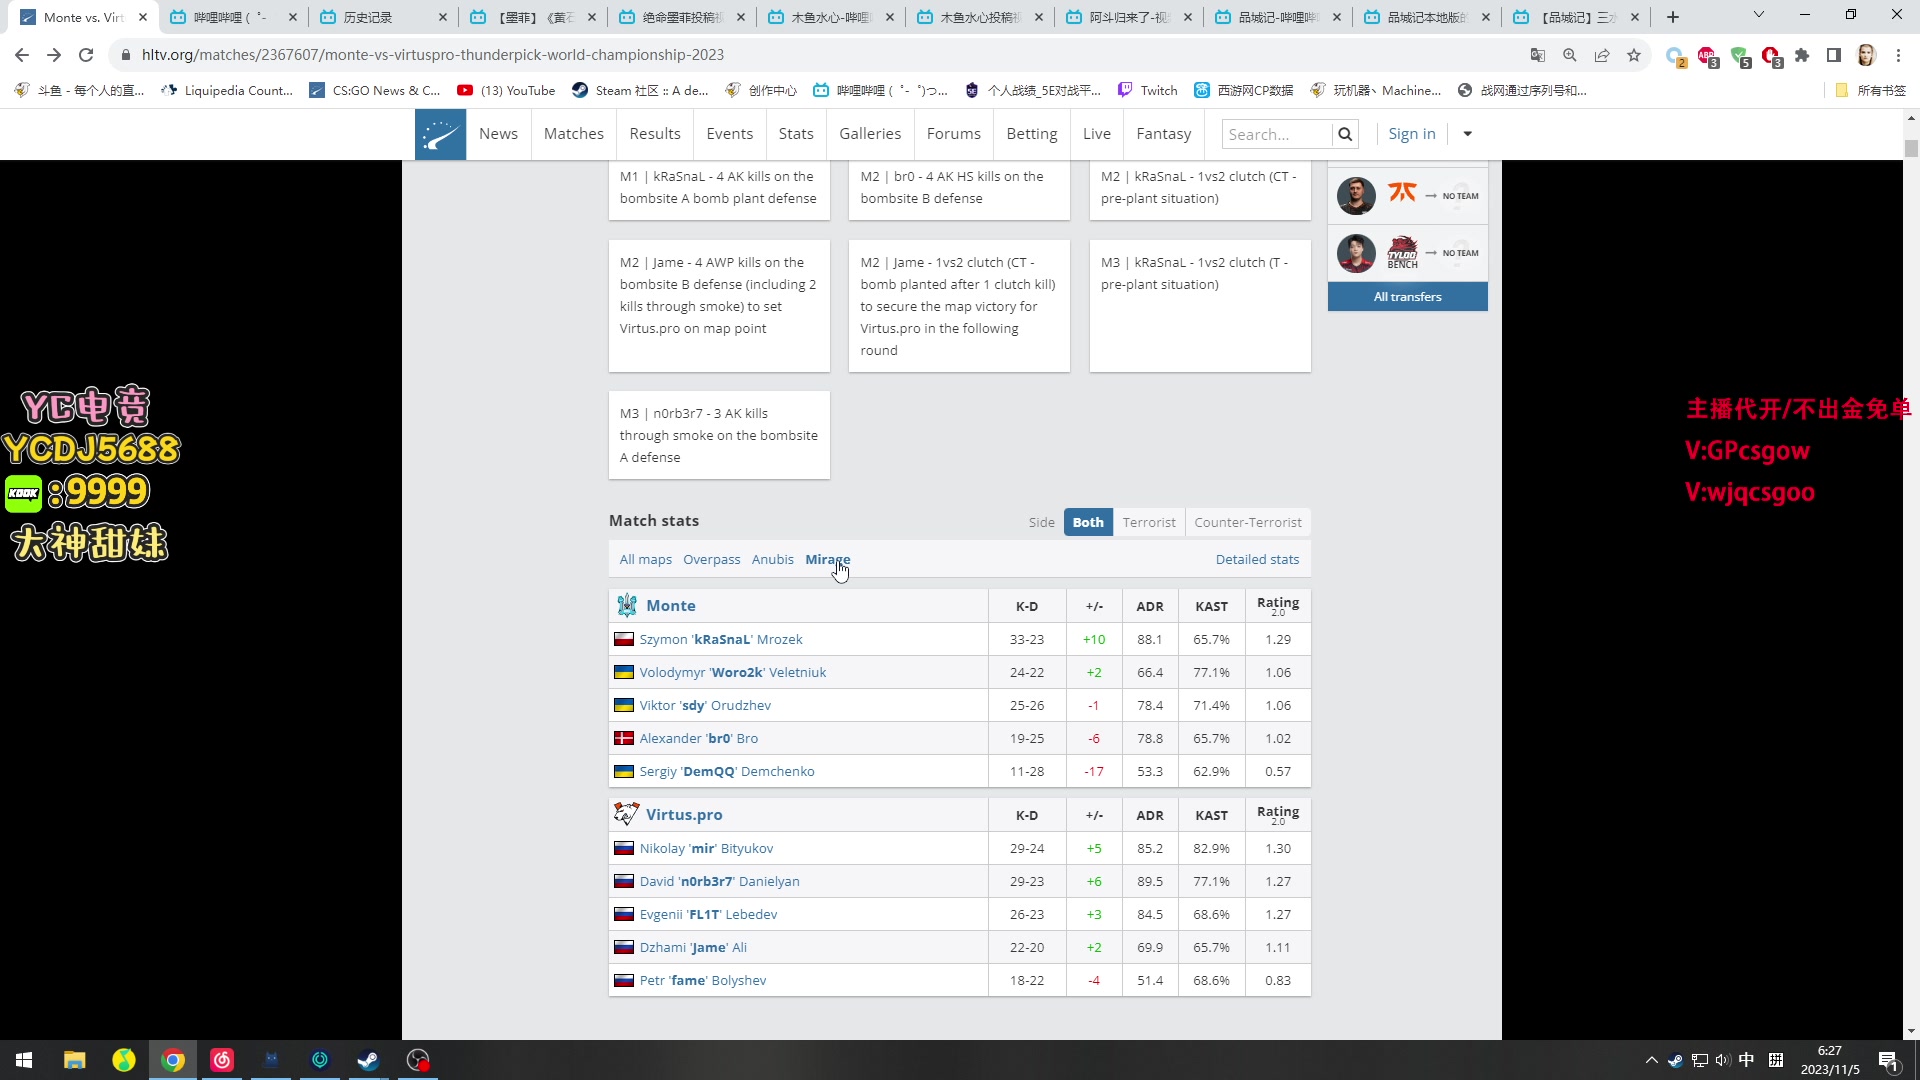Screen dimensions: 1920x1080
Task: Open the Forums menu
Action: click(954, 134)
